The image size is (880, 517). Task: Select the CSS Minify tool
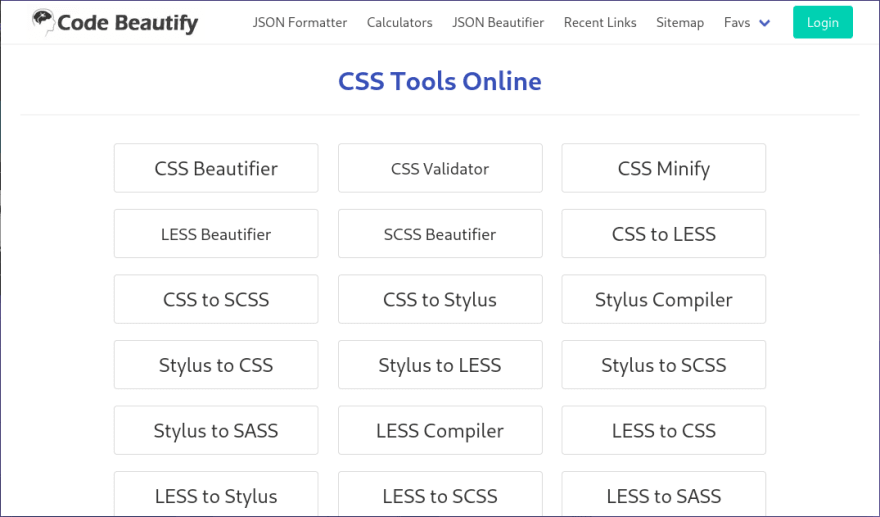coord(663,168)
